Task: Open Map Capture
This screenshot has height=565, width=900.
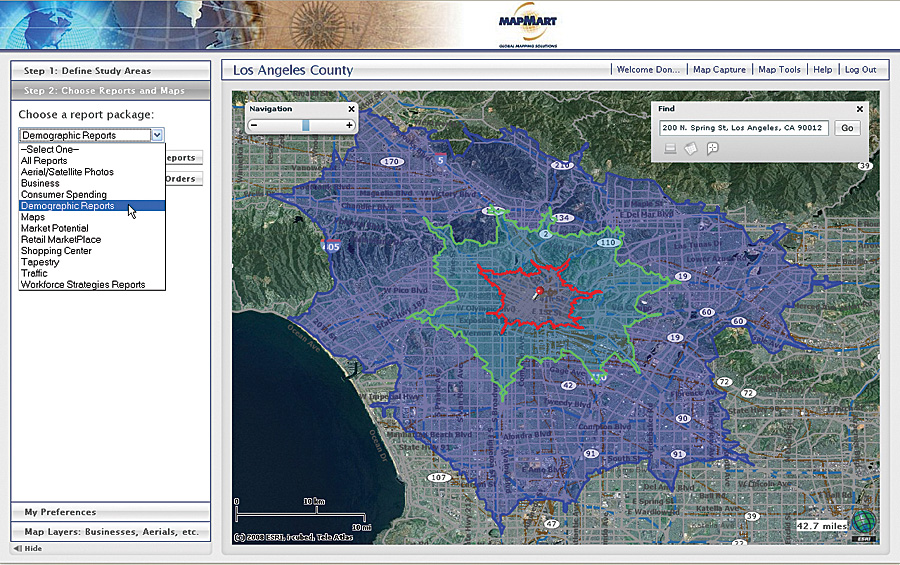Action: 719,69
